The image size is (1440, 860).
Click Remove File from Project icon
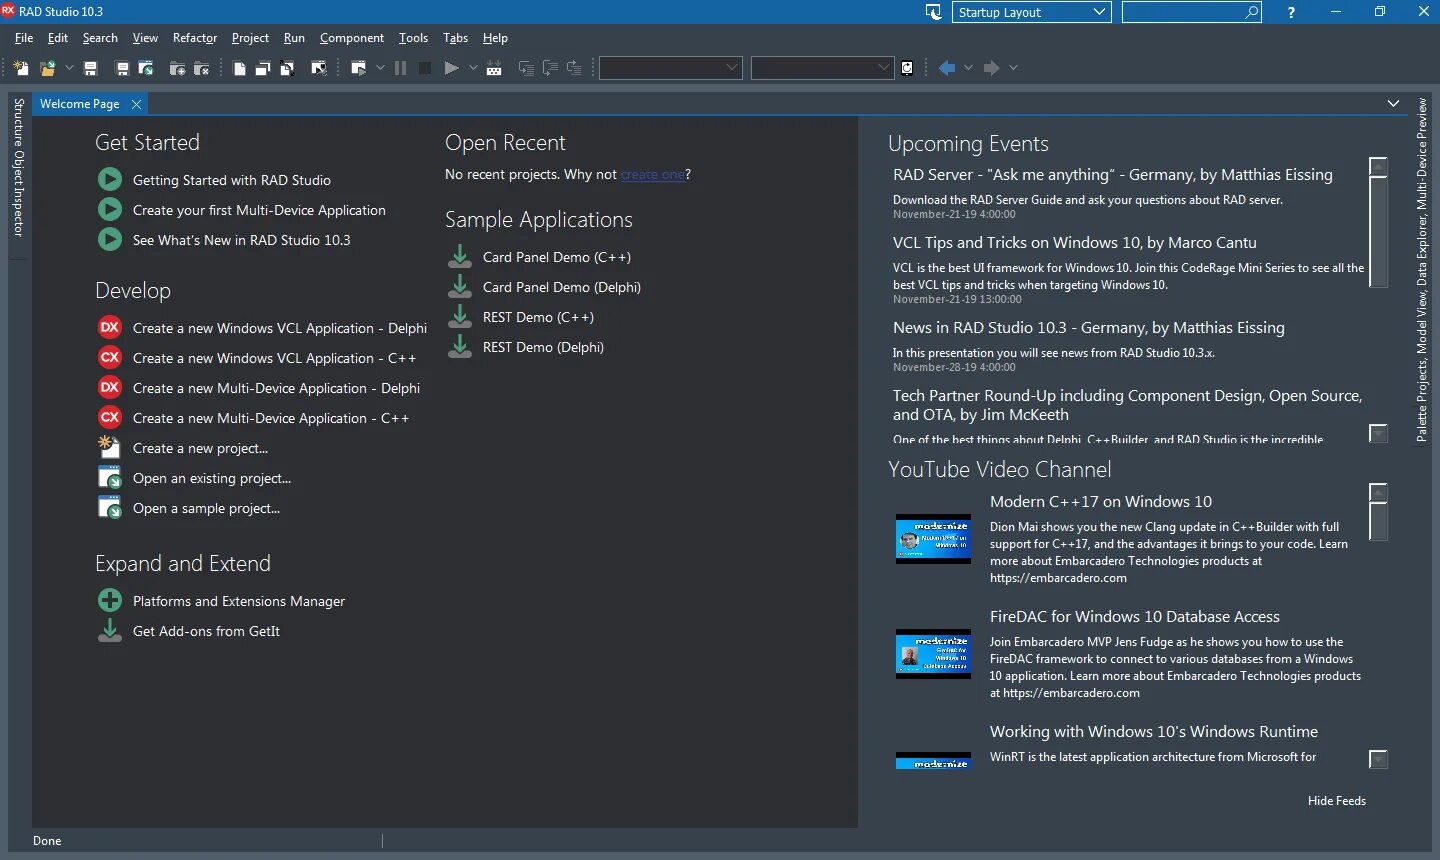[x=201, y=68]
